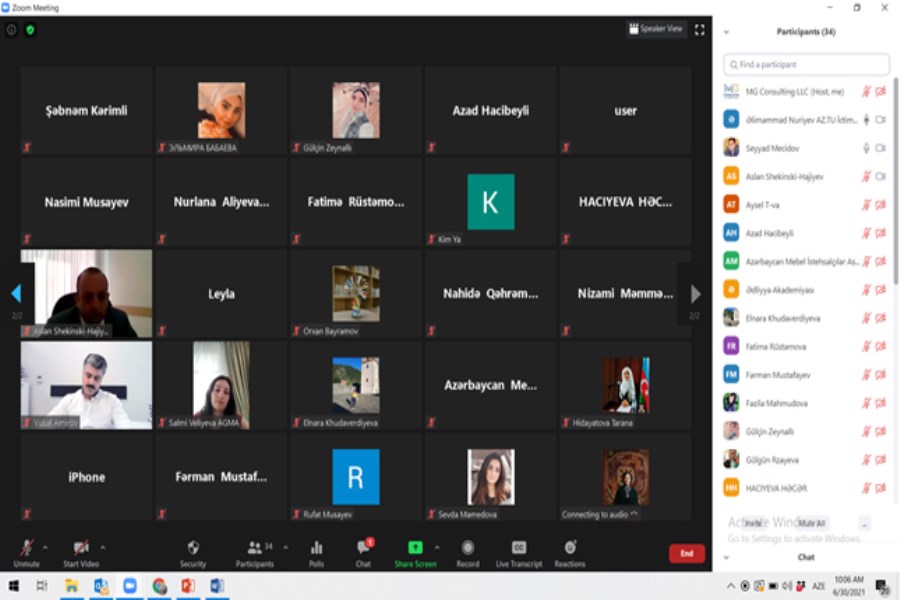Open Google Chrome from the taskbar

coord(159,586)
